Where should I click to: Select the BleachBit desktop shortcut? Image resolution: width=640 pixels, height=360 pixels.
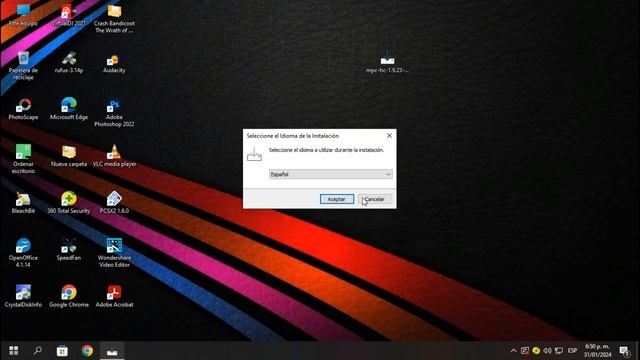point(23,203)
